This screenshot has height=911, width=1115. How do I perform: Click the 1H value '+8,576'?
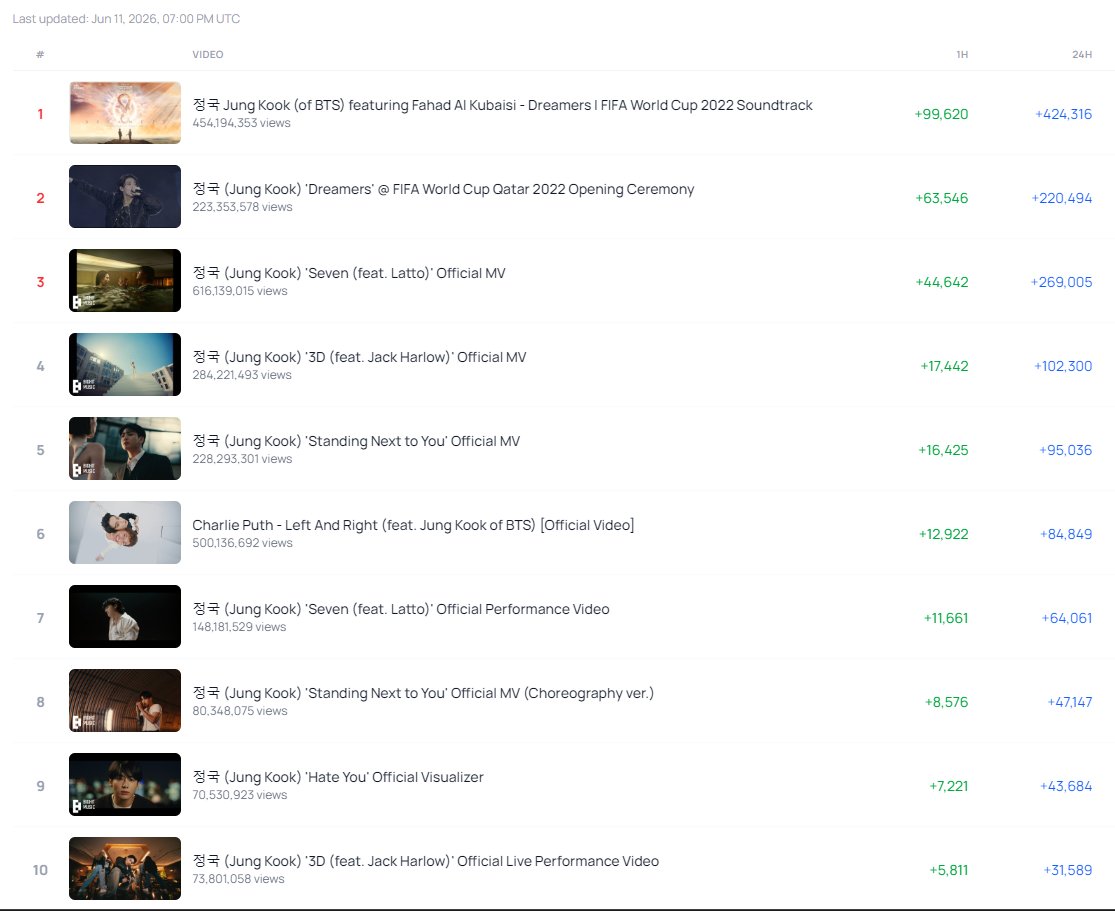(x=946, y=701)
